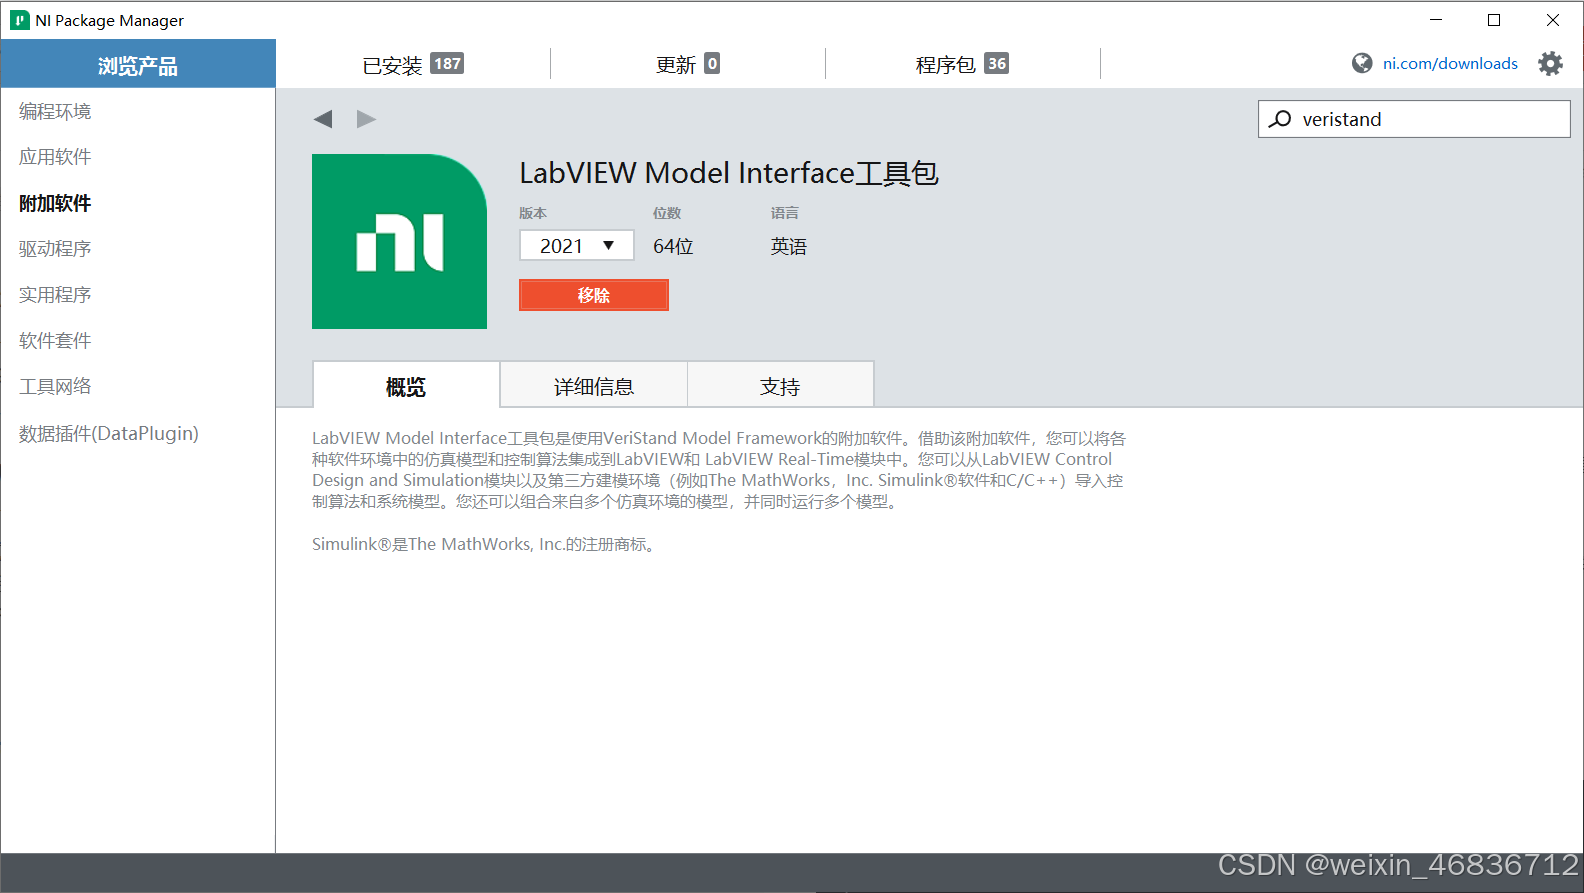Go back with the left arrow
This screenshot has height=893, width=1584.
point(323,119)
